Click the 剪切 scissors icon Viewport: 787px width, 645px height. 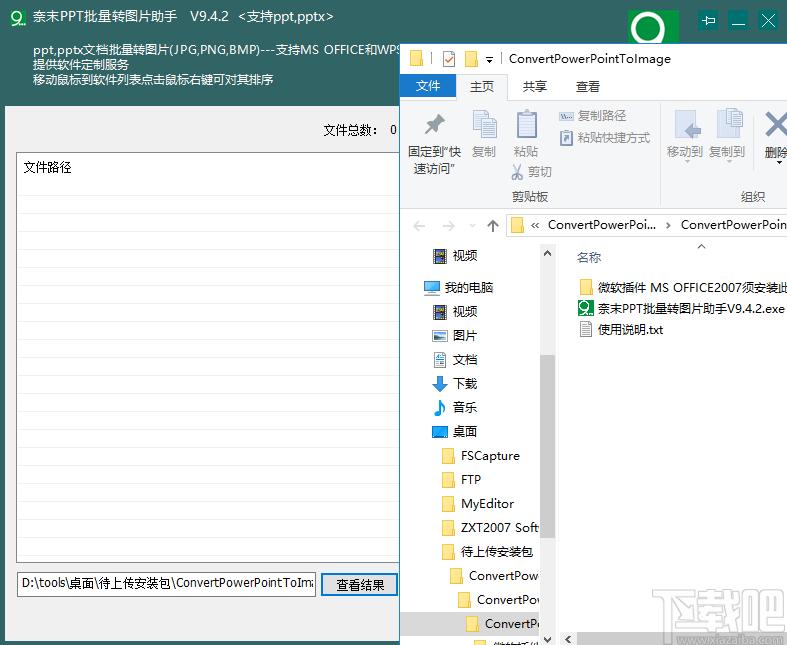click(517, 172)
